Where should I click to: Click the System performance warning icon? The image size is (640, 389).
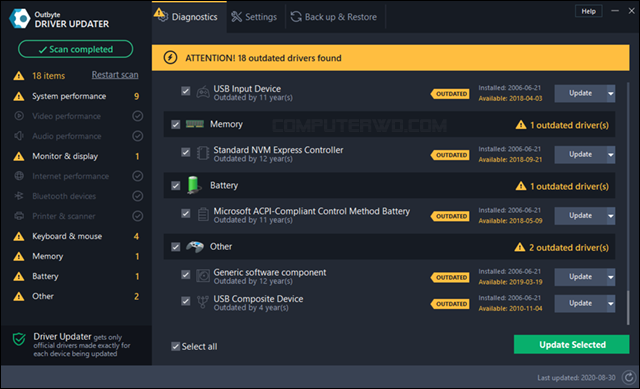(x=19, y=96)
